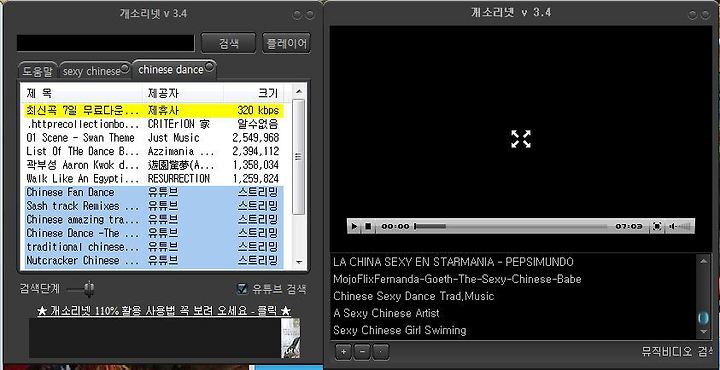Click the left window's first round title button
This screenshot has width=720, height=370.
click(x=297, y=15)
